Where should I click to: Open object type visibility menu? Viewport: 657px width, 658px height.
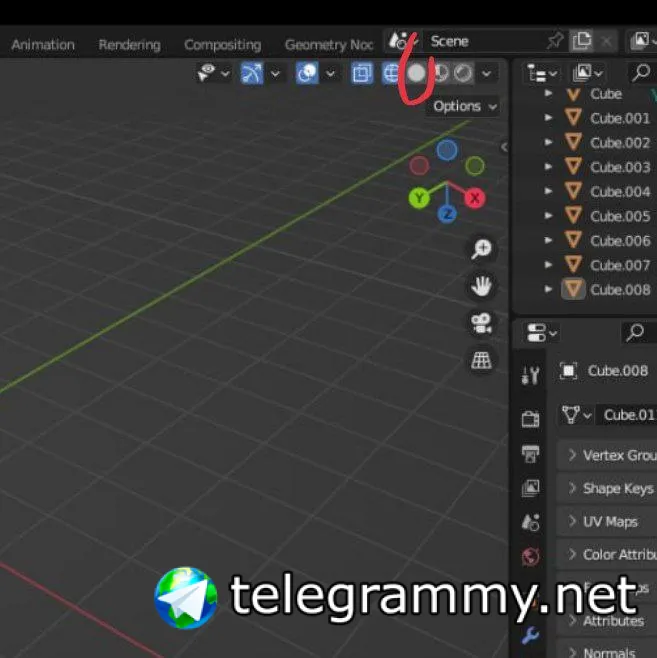coord(206,73)
